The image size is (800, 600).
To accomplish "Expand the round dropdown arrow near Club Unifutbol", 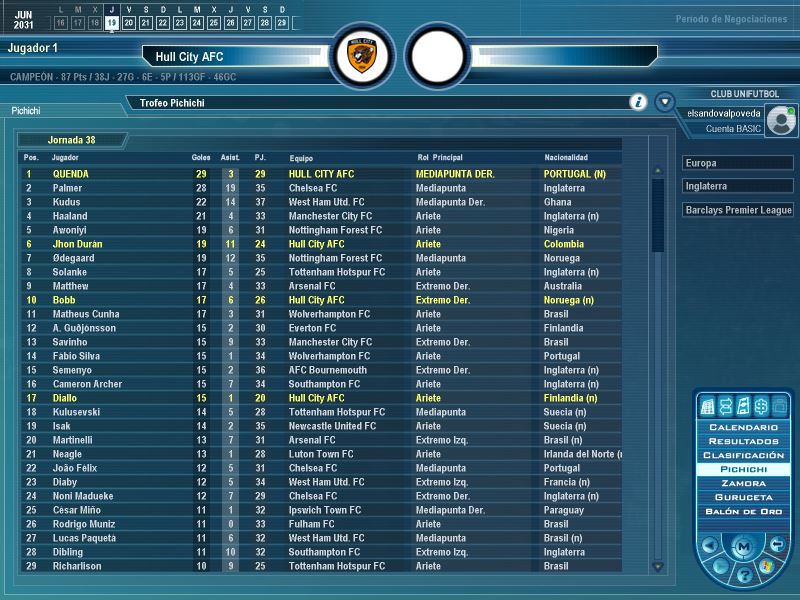I will [x=664, y=102].
